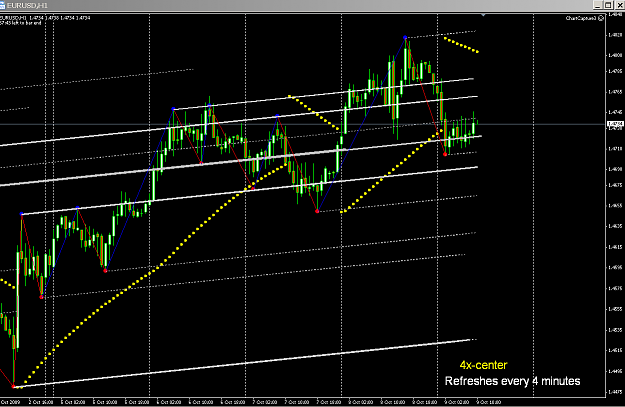Click the EURUSD,H1 window title text
This screenshot has height=407, width=625.
click(x=27, y=6)
